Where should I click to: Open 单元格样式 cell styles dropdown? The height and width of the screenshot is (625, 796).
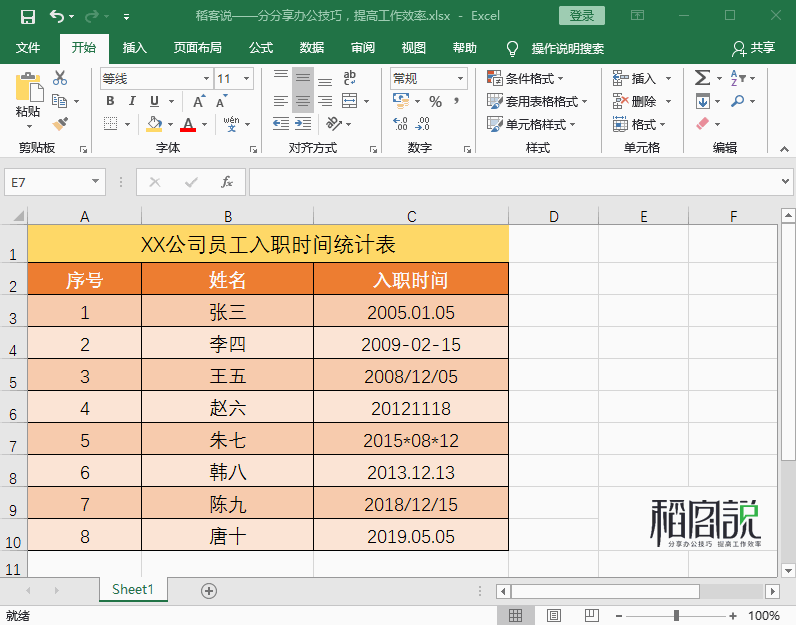[x=531, y=124]
